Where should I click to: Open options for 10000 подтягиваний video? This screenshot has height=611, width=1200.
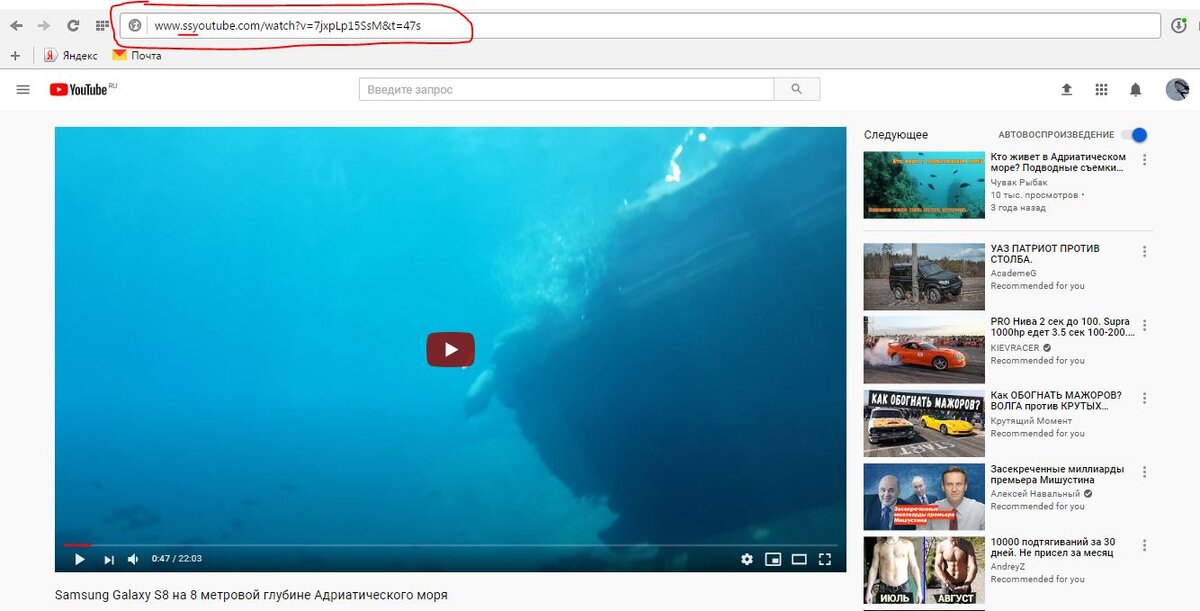click(x=1144, y=545)
